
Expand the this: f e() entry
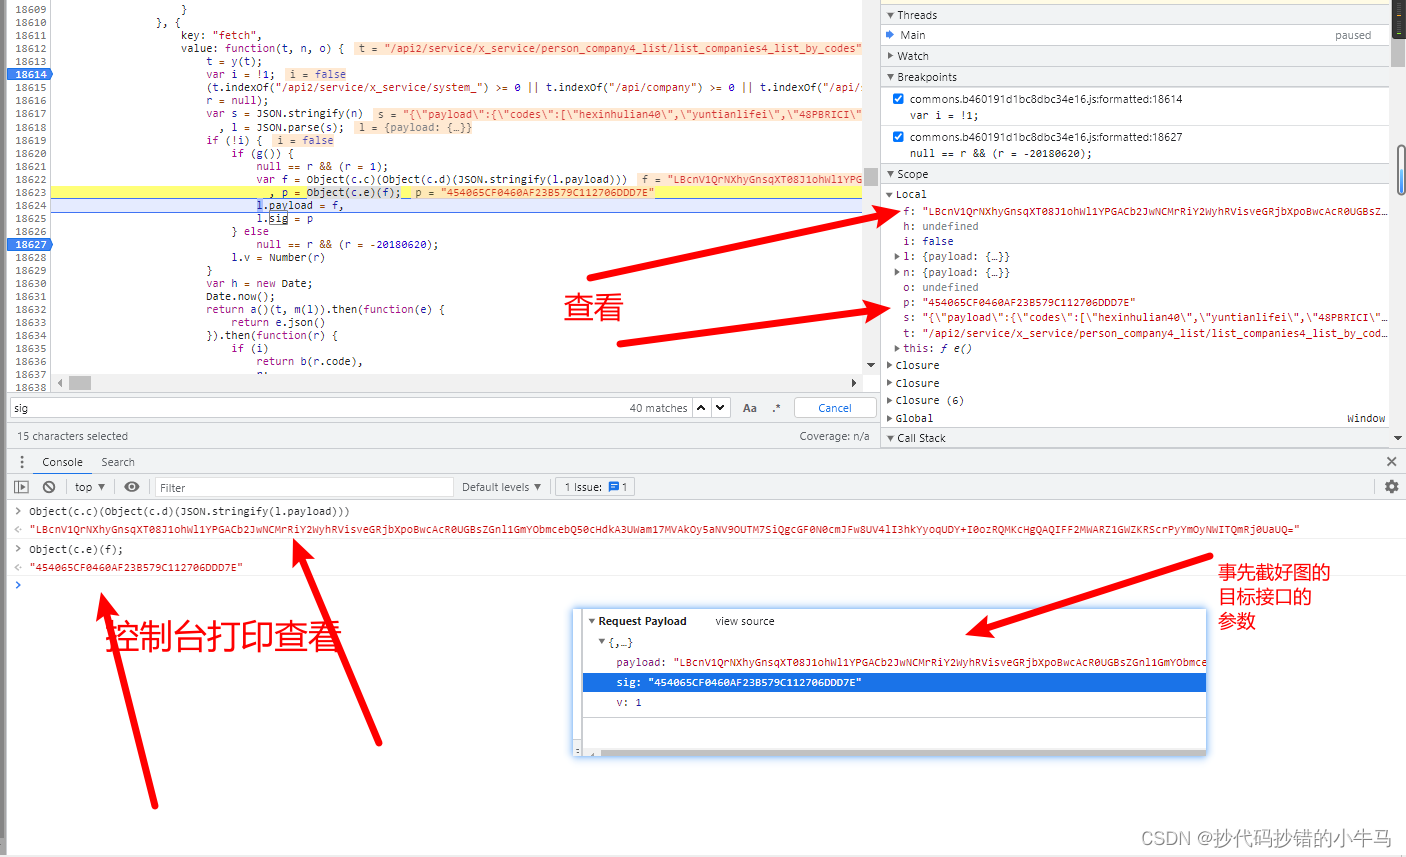(897, 348)
